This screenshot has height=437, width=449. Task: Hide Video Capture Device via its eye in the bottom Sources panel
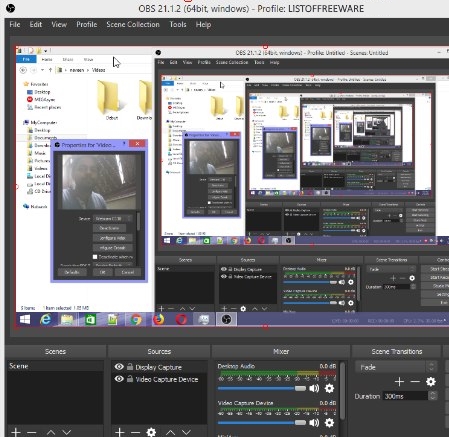pyautogui.click(x=119, y=379)
